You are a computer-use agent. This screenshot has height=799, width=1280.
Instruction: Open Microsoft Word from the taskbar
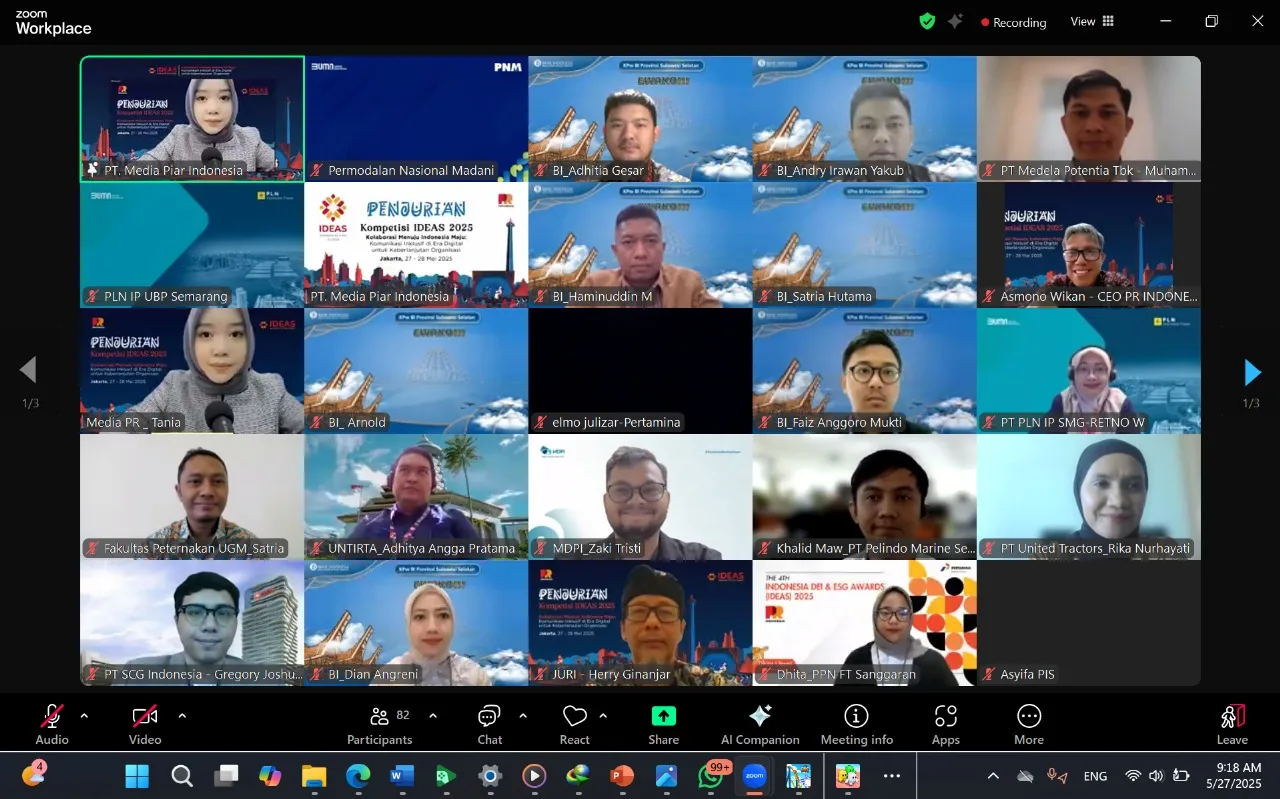pyautogui.click(x=402, y=776)
